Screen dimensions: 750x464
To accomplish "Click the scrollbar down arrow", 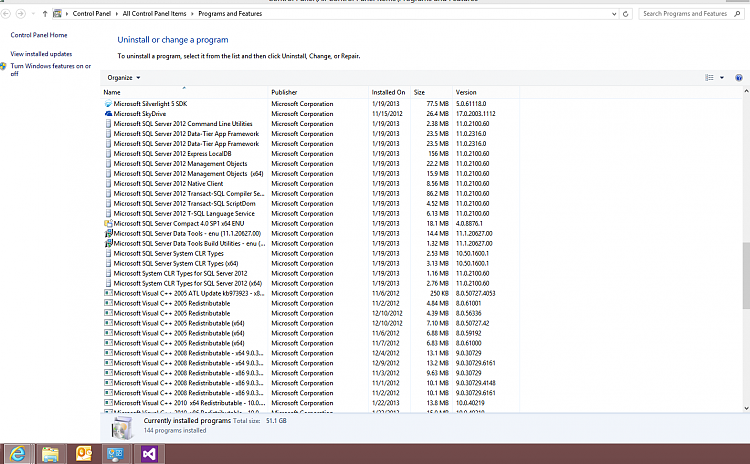I will pos(746,408).
